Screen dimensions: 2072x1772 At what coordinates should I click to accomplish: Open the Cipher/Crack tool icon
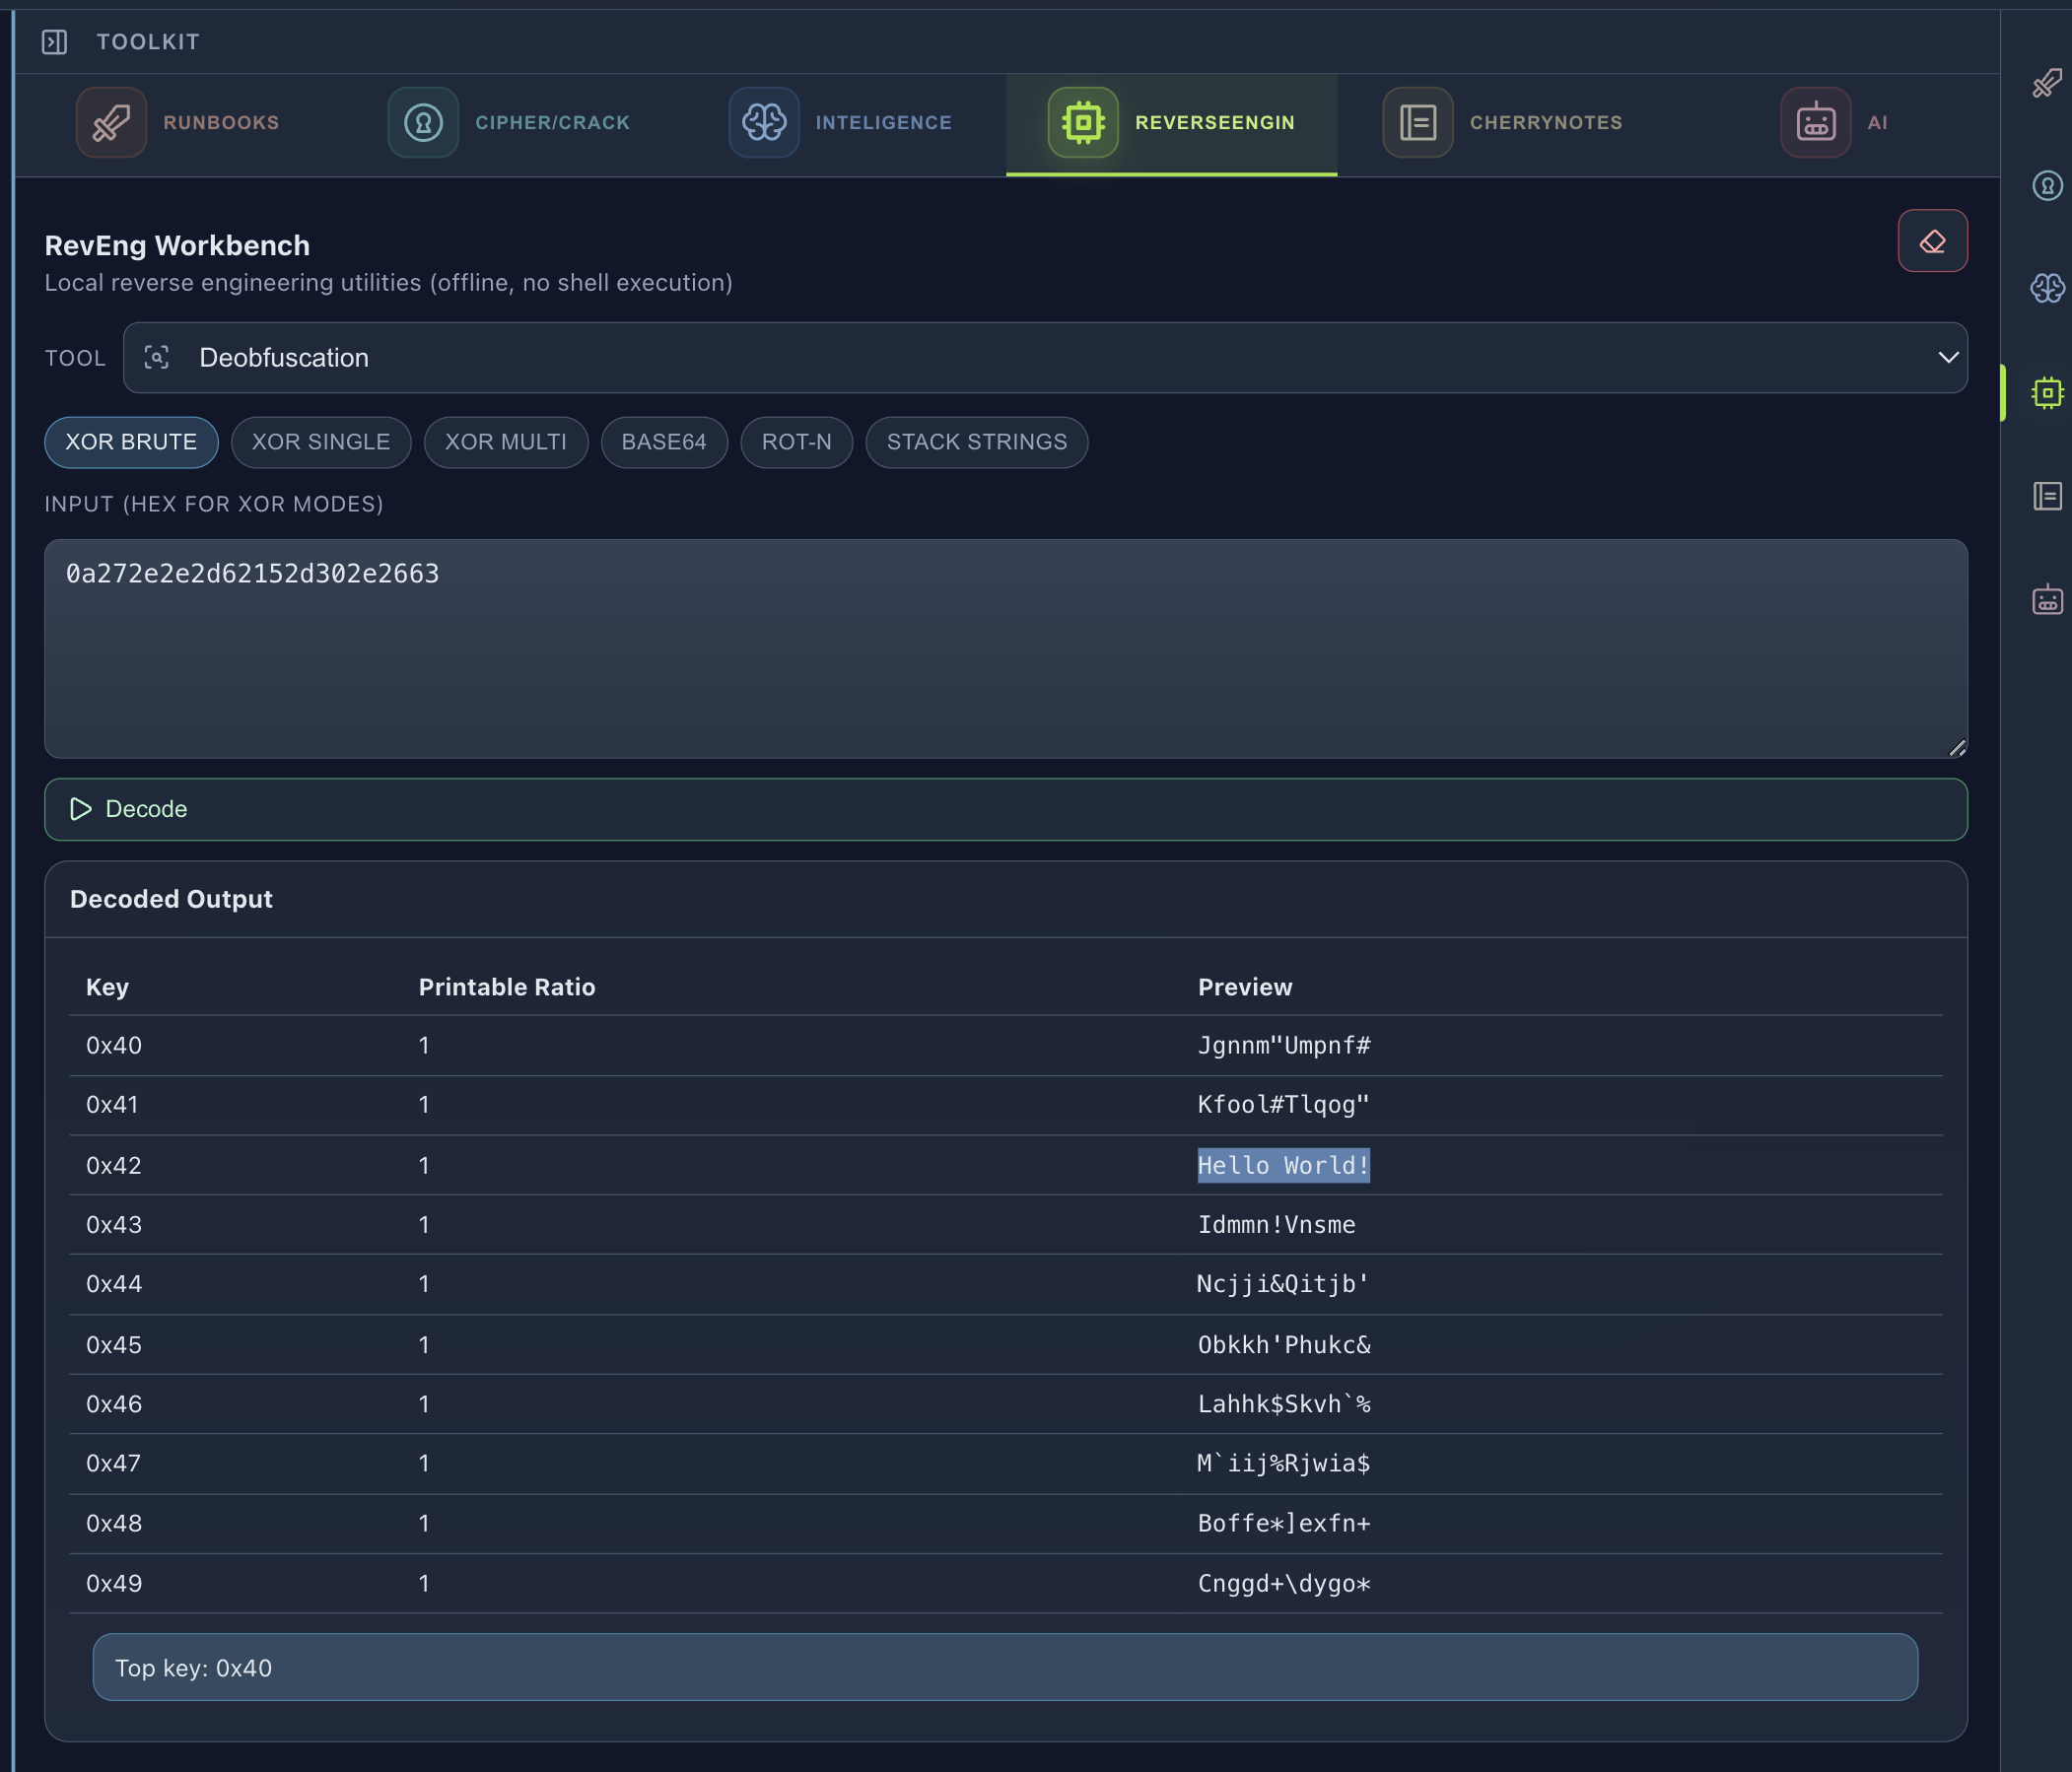coord(423,122)
